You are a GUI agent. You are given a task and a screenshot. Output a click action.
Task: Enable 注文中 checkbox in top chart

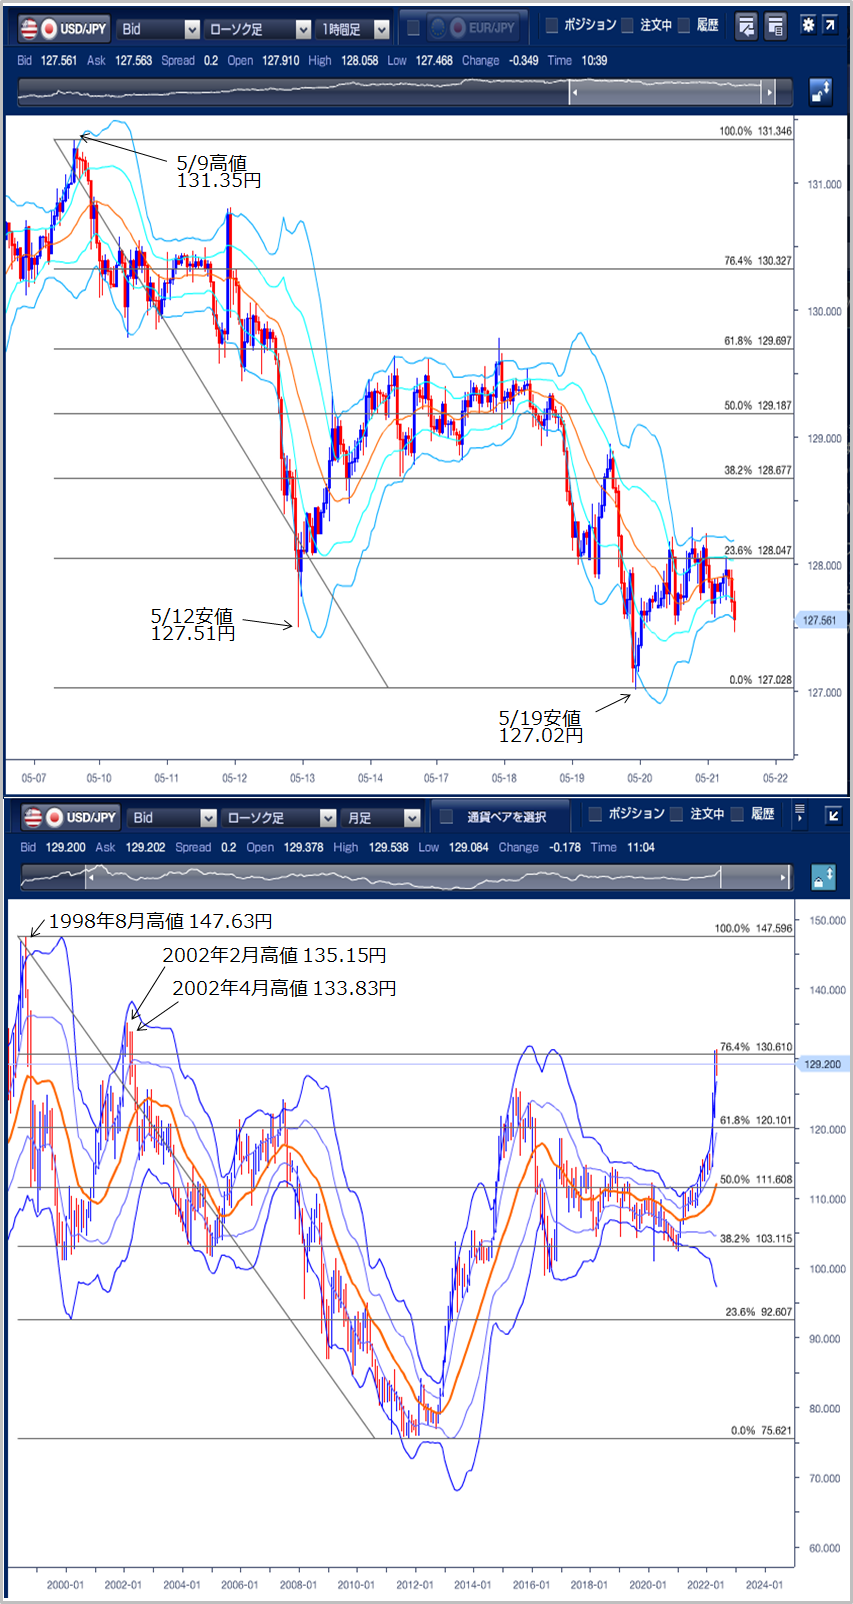pyautogui.click(x=627, y=25)
